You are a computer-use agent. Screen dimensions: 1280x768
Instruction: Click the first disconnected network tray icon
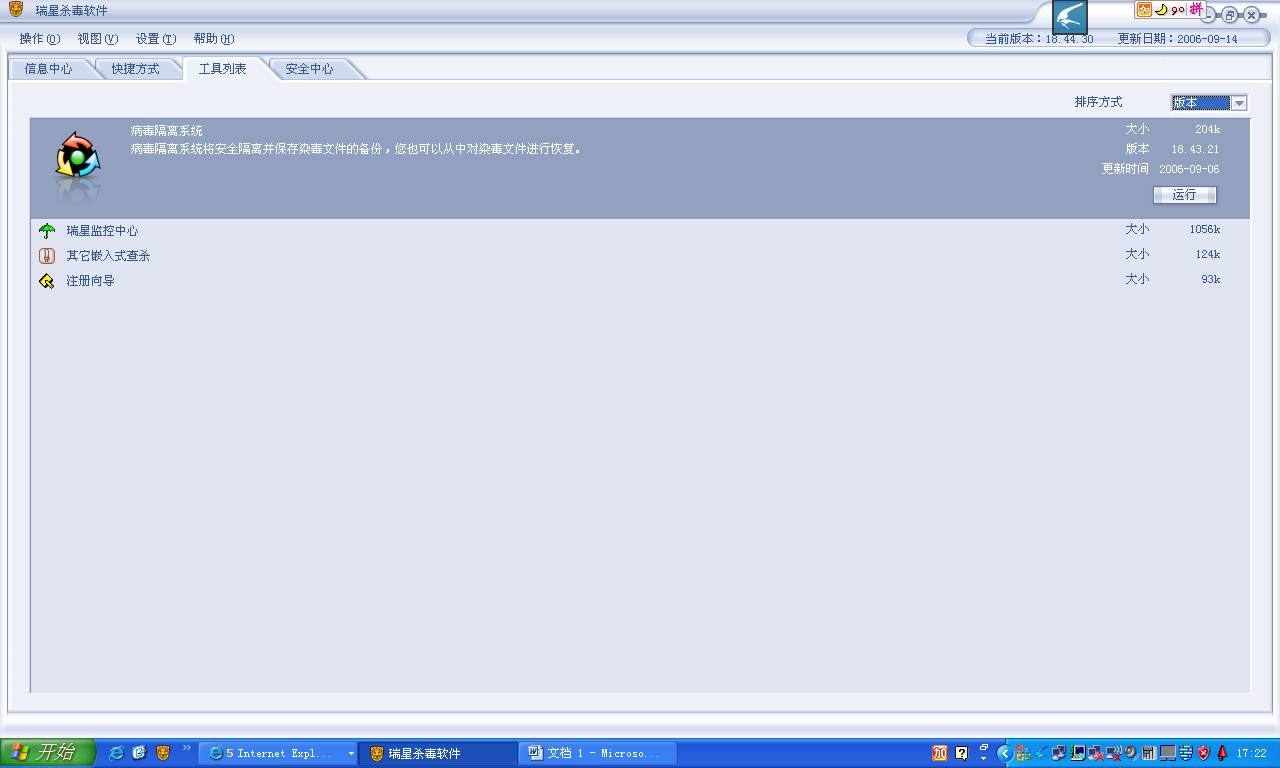click(x=1096, y=753)
